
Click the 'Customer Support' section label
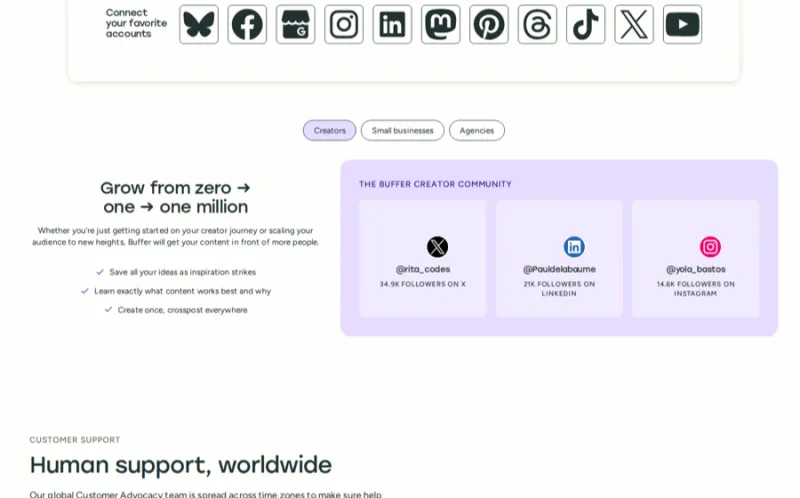pyautogui.click(x=75, y=440)
